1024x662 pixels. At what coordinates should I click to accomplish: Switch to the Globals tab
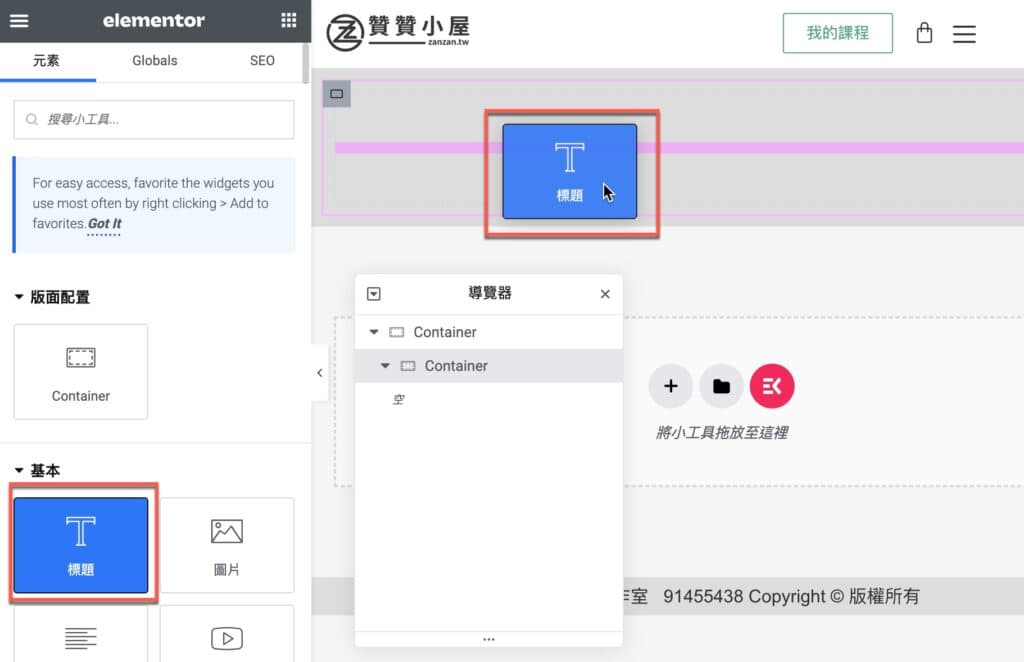pyautogui.click(x=155, y=61)
